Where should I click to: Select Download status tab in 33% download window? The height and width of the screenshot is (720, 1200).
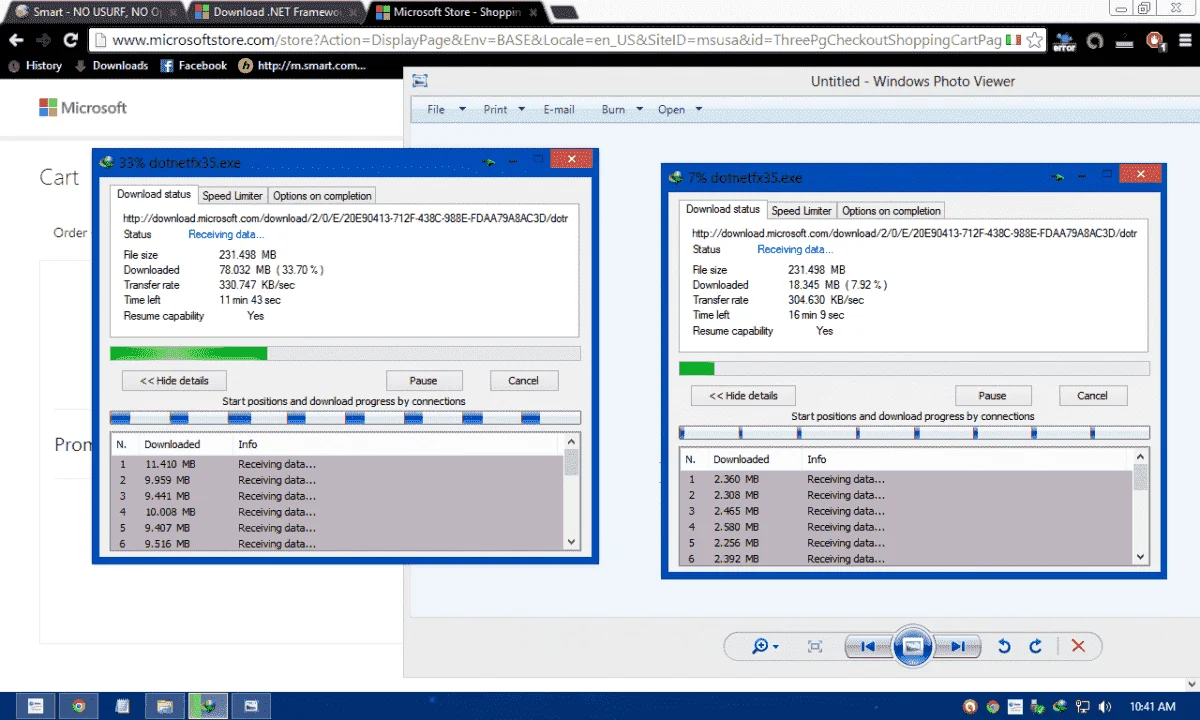(x=154, y=195)
